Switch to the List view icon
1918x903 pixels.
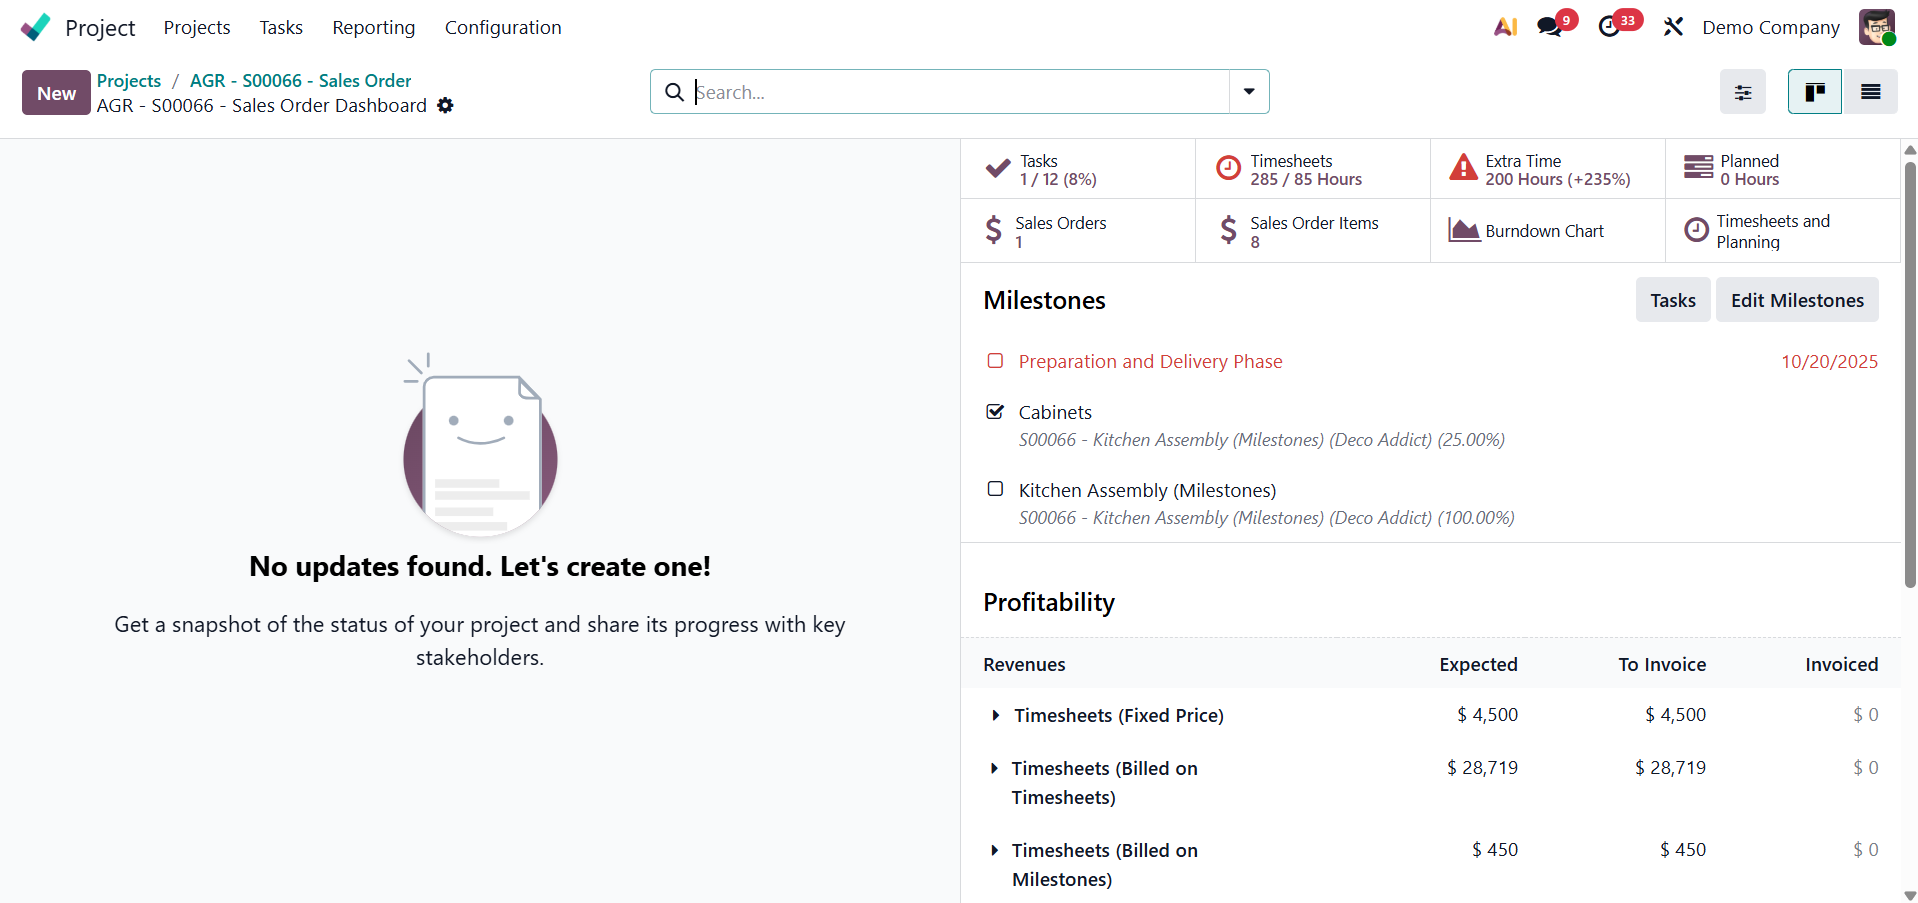tap(1870, 92)
